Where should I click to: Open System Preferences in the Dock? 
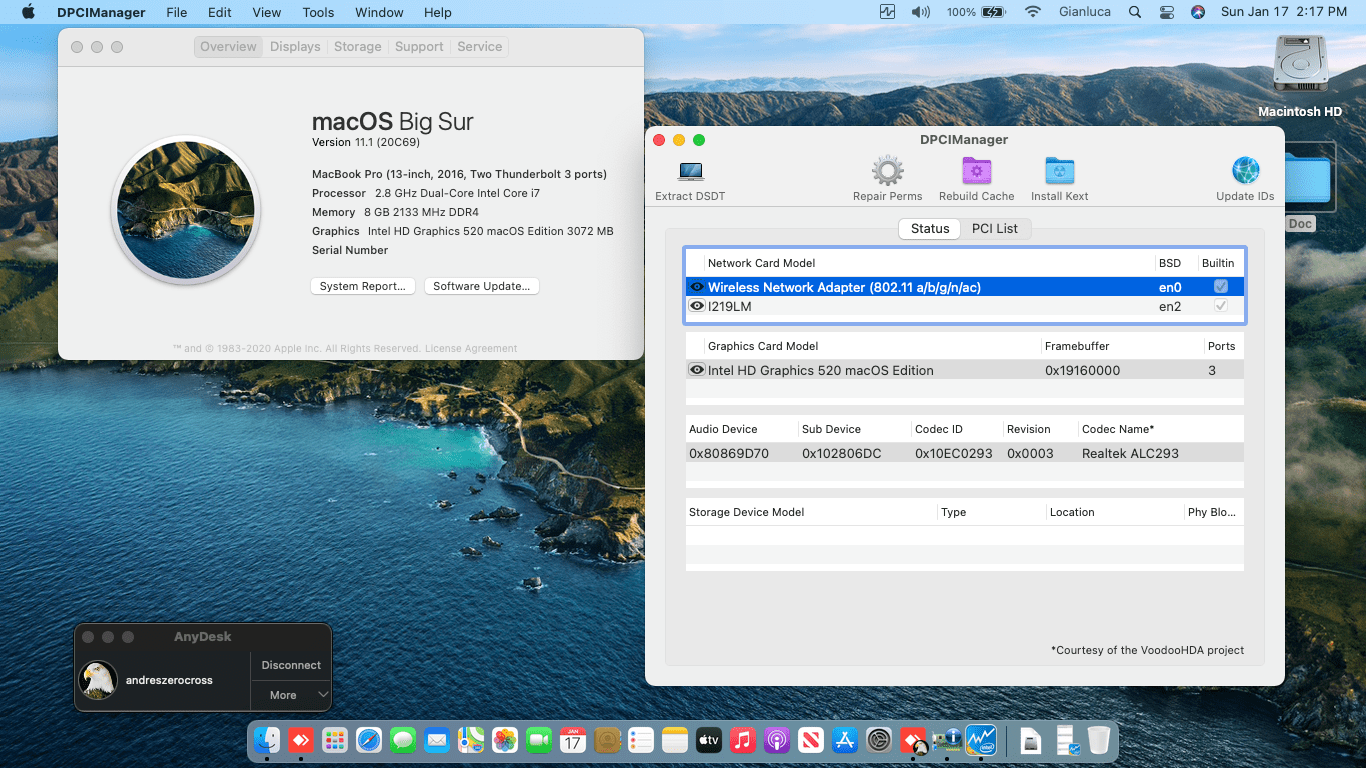879,740
